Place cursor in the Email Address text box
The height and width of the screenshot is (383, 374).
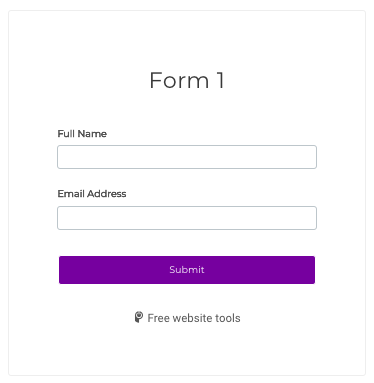click(x=187, y=218)
